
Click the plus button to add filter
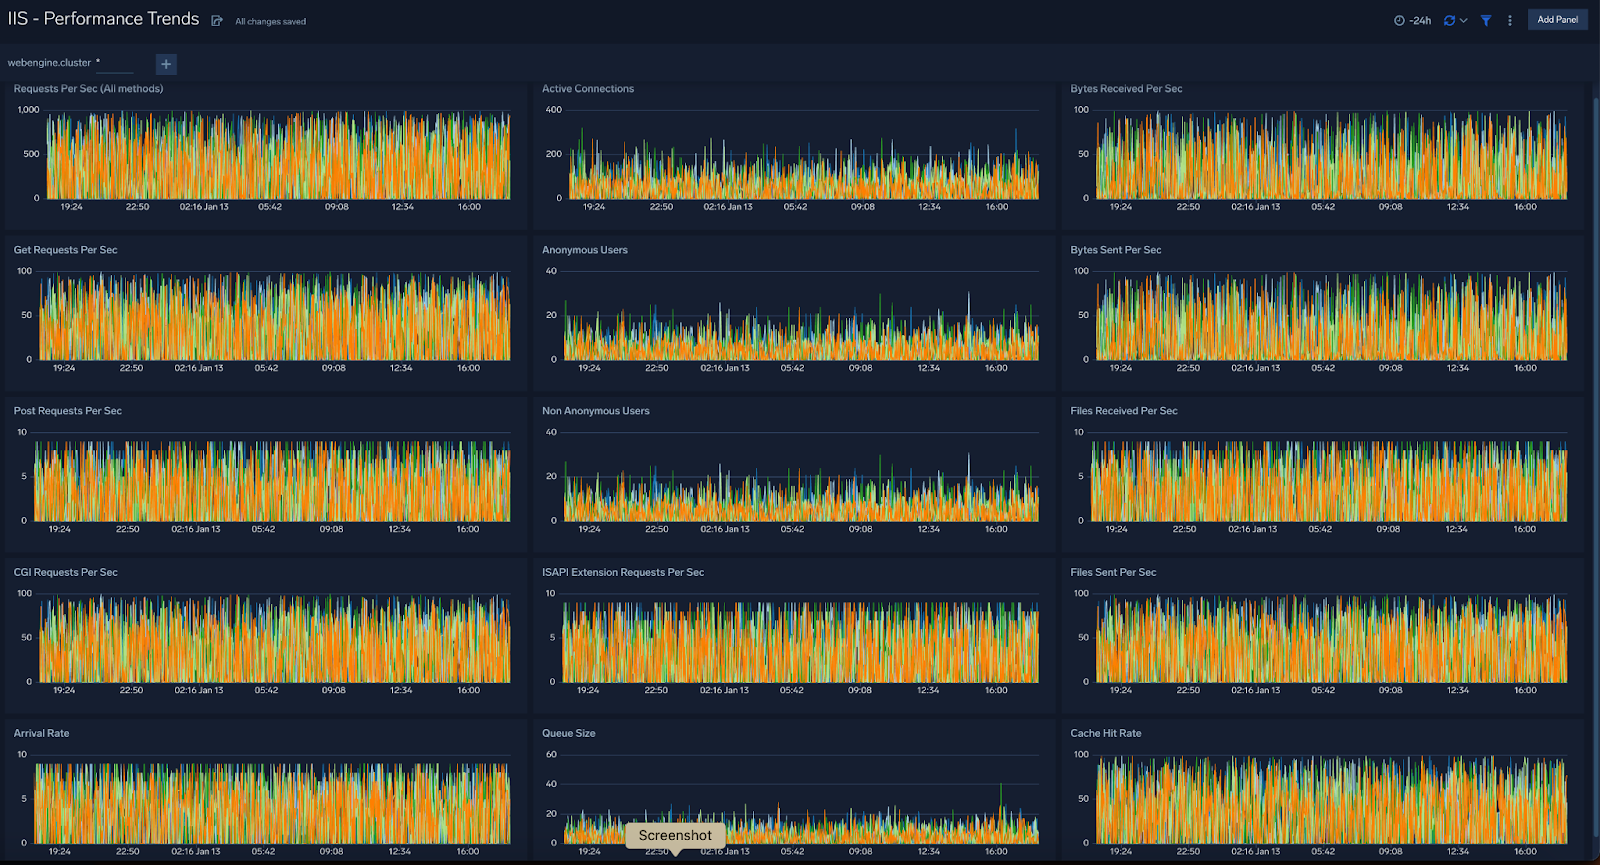(166, 64)
